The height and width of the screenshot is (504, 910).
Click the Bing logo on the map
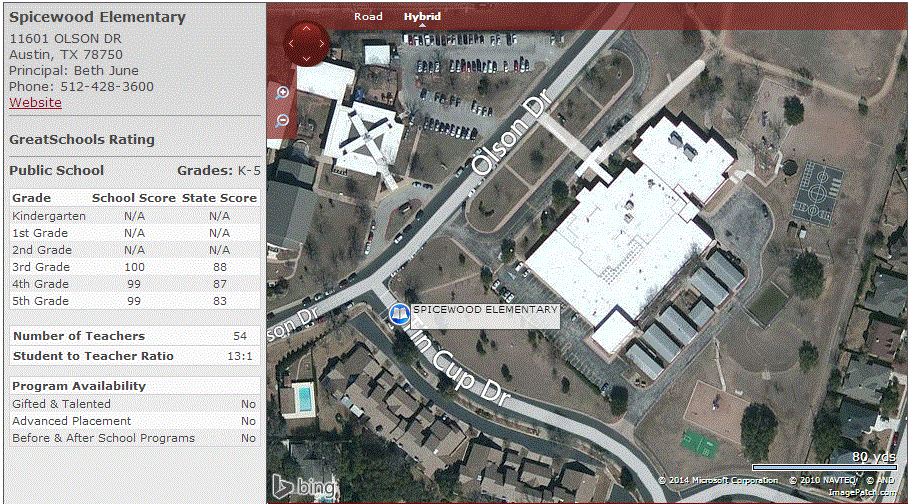coord(304,487)
